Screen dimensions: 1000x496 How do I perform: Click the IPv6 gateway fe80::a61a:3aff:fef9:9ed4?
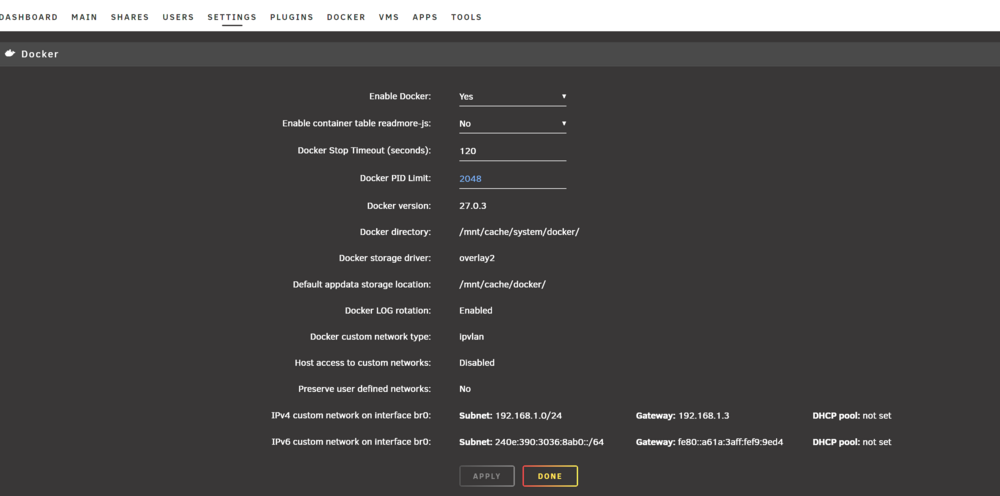pos(731,442)
